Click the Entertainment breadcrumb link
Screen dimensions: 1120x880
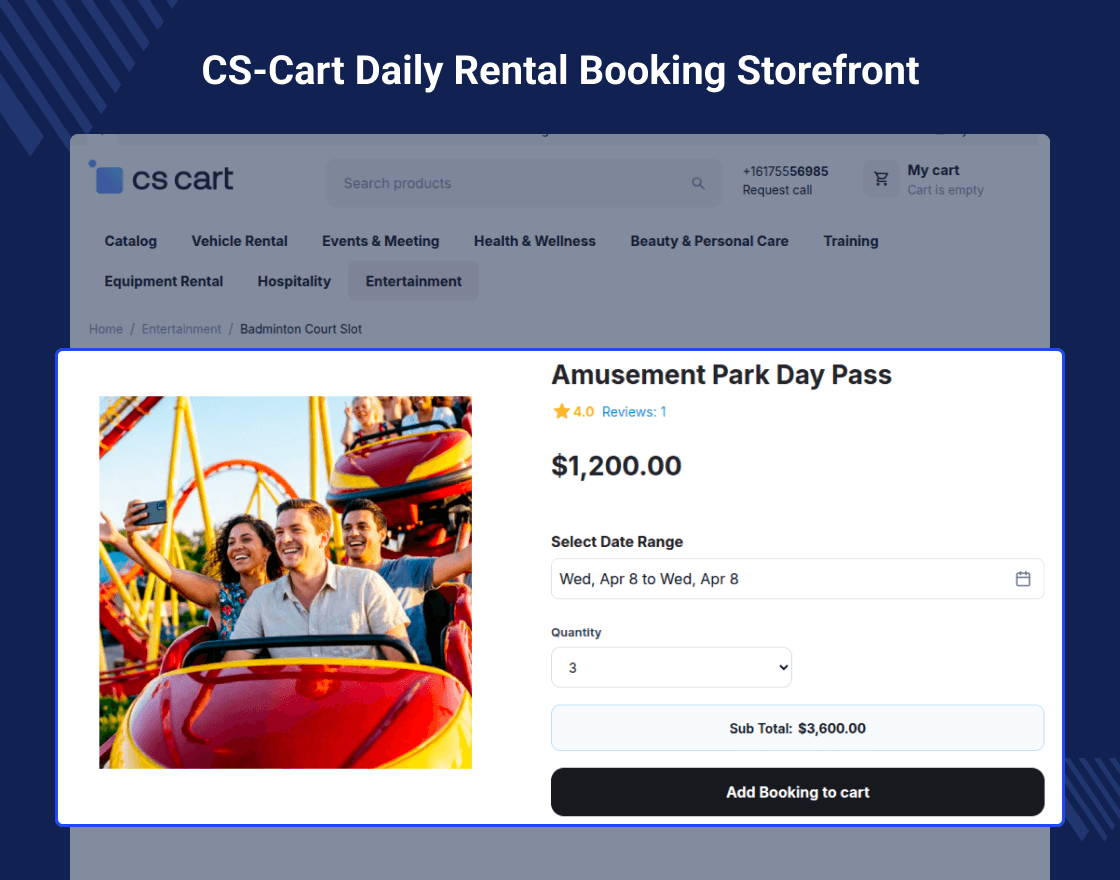tap(181, 329)
